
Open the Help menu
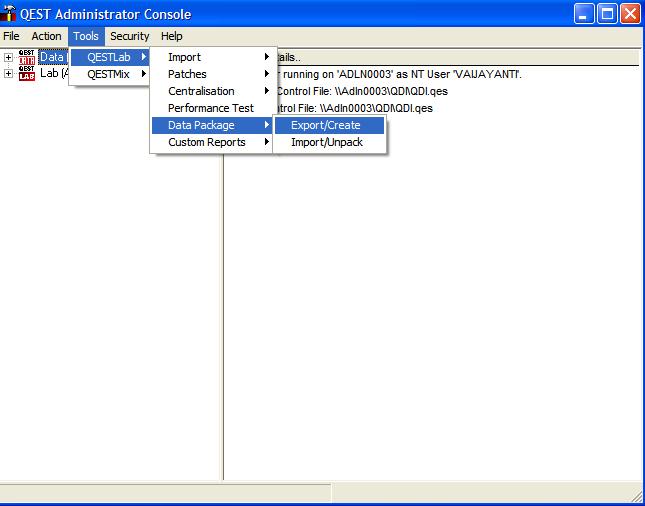click(171, 36)
